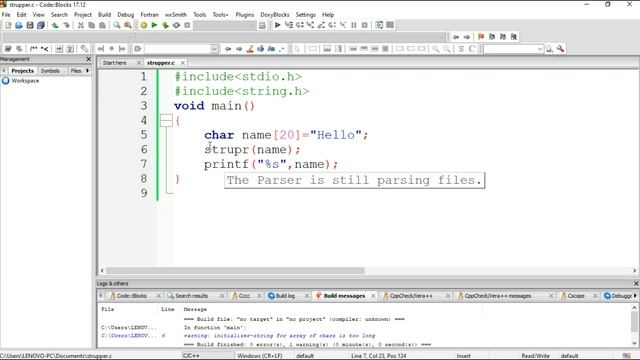Switch to the Symbols tab
Viewport: 640px width, 360px height.
50,71
